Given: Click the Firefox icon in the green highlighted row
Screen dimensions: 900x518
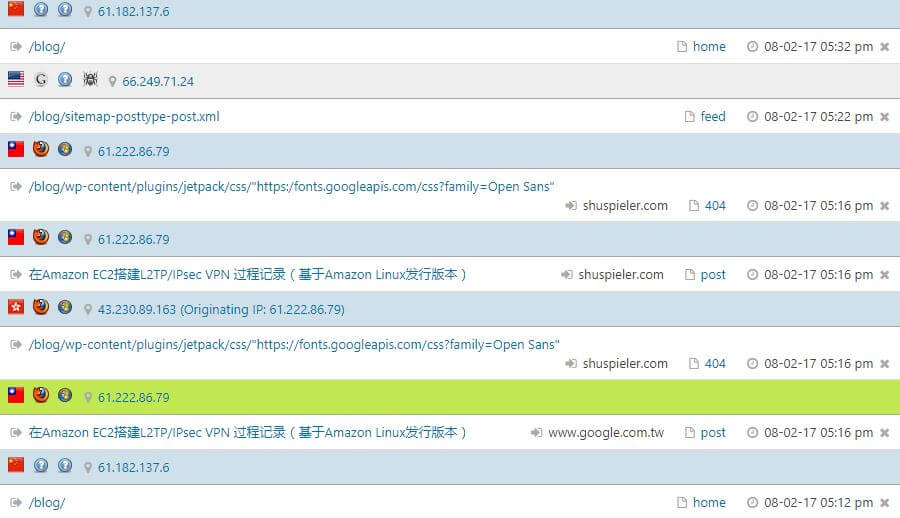Looking at the screenshot, I should click(x=41, y=396).
